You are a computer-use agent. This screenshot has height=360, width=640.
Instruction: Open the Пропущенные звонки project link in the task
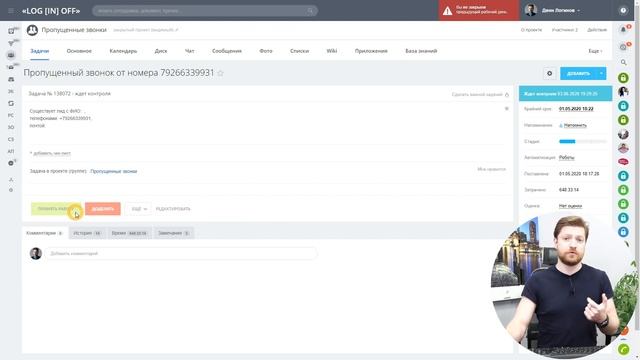113,171
